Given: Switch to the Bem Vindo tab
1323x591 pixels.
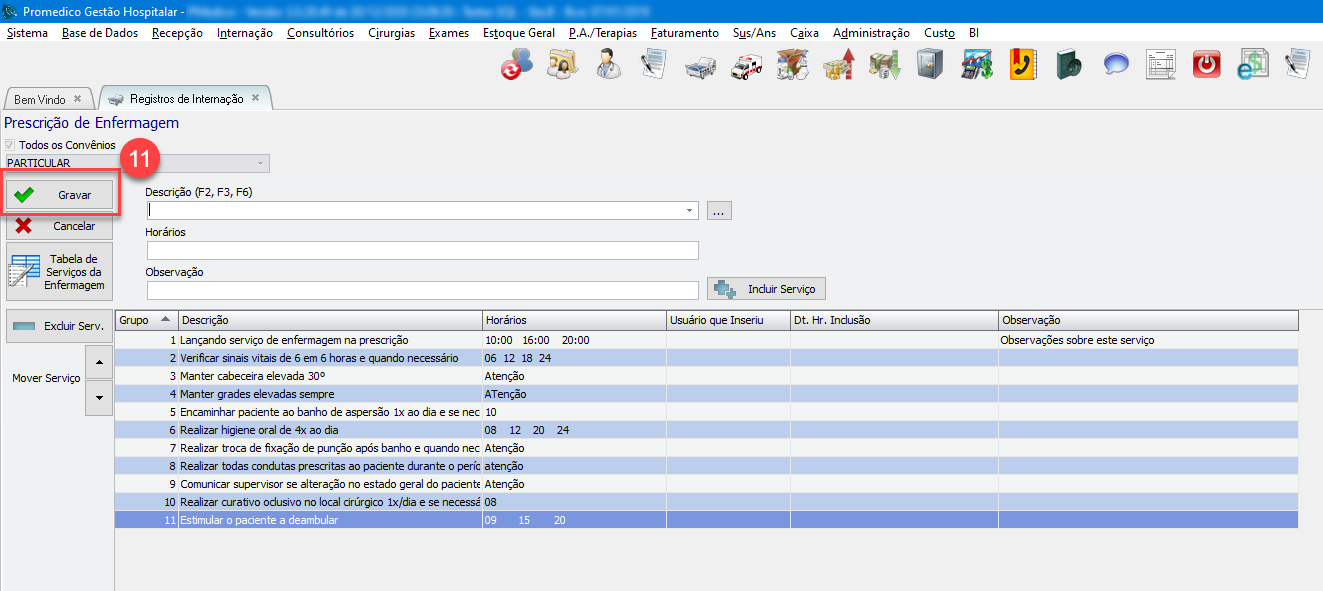Looking at the screenshot, I should click(40, 100).
